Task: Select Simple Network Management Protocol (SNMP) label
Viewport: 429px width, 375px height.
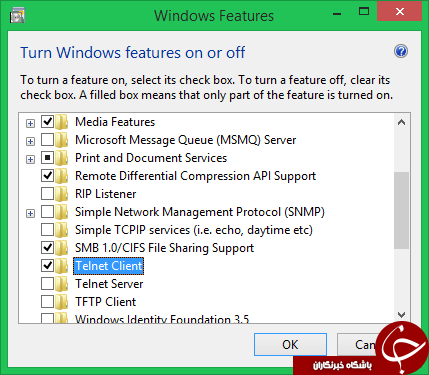Action: click(x=200, y=212)
